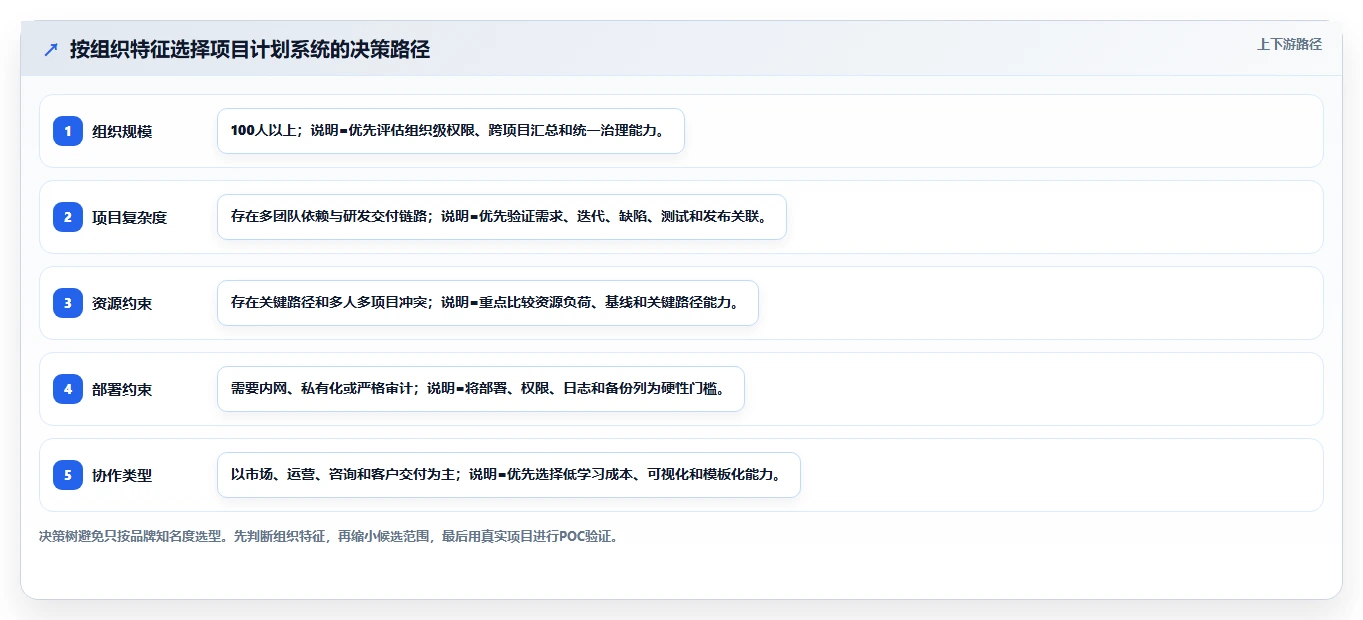Select the 部署约束 label

pyautogui.click(x=122, y=389)
